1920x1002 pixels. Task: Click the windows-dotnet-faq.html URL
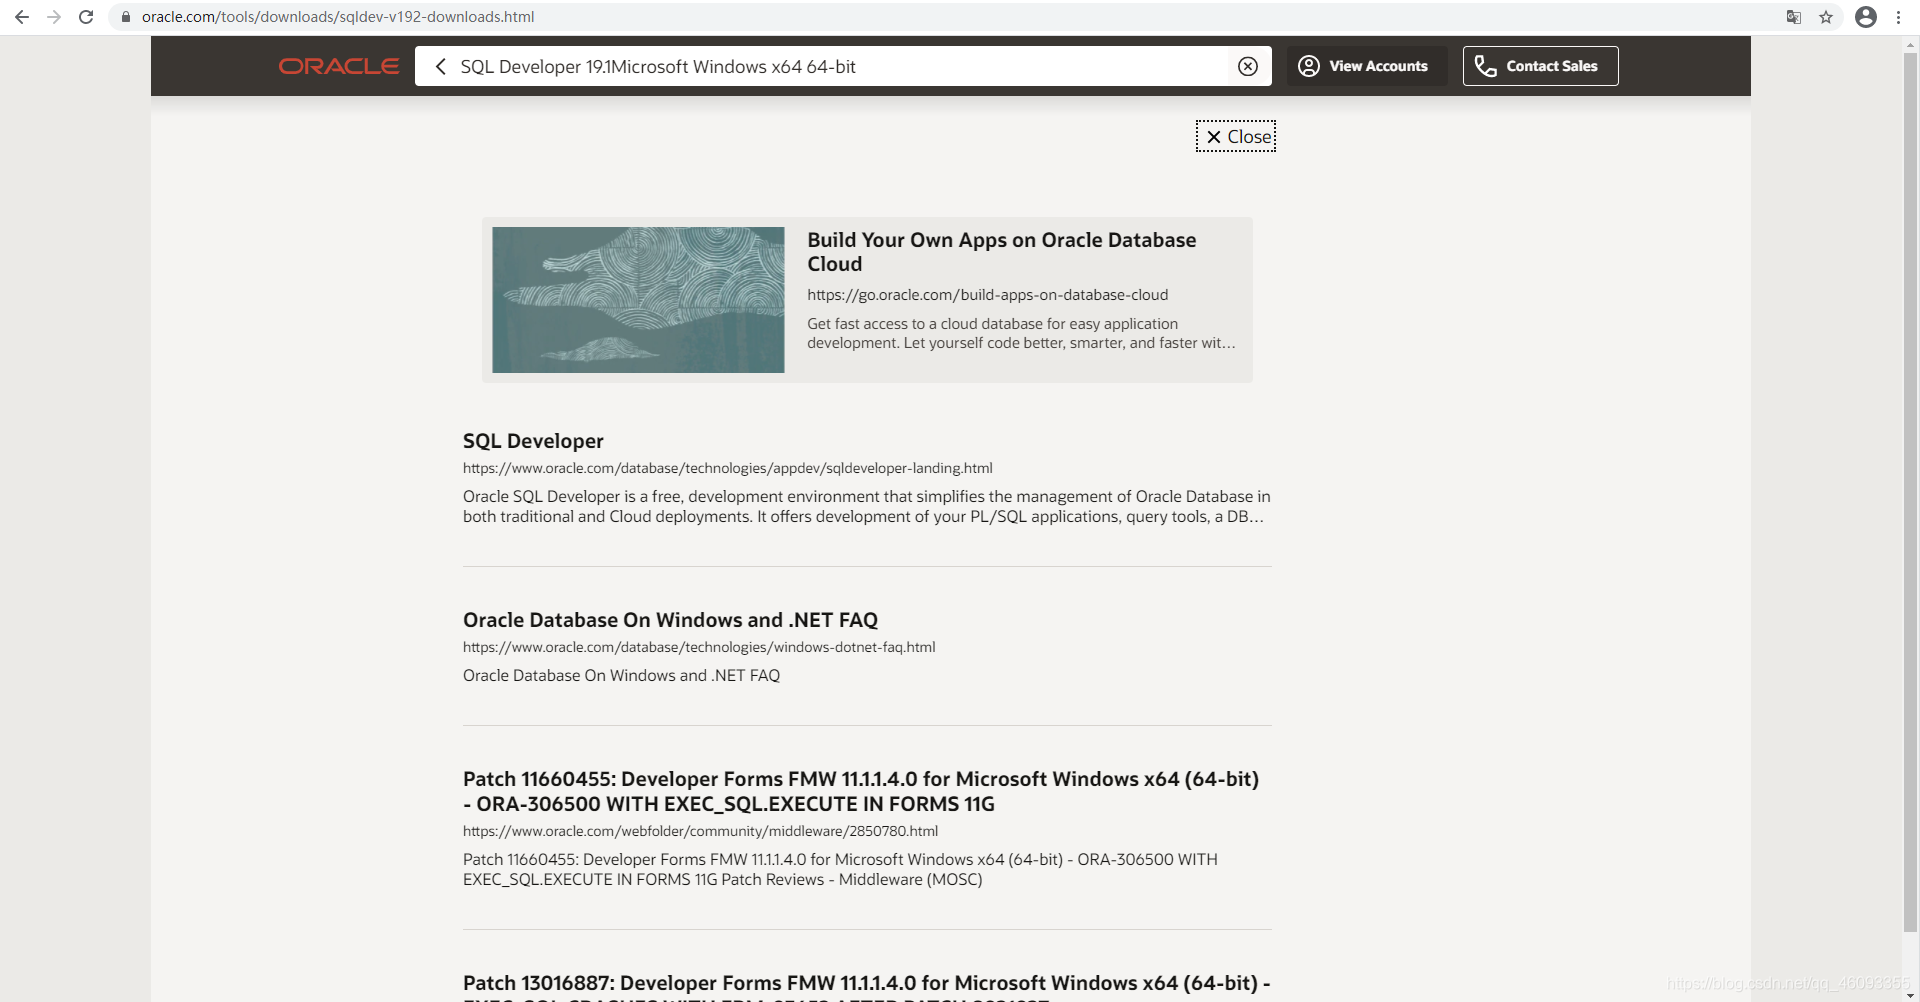tap(699, 647)
